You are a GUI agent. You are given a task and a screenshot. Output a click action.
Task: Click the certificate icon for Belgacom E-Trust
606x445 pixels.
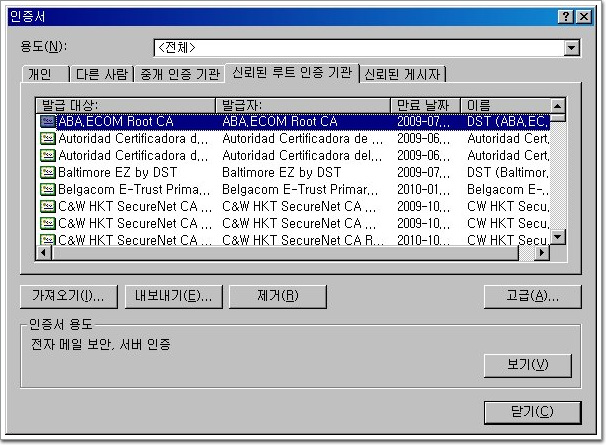[48, 189]
